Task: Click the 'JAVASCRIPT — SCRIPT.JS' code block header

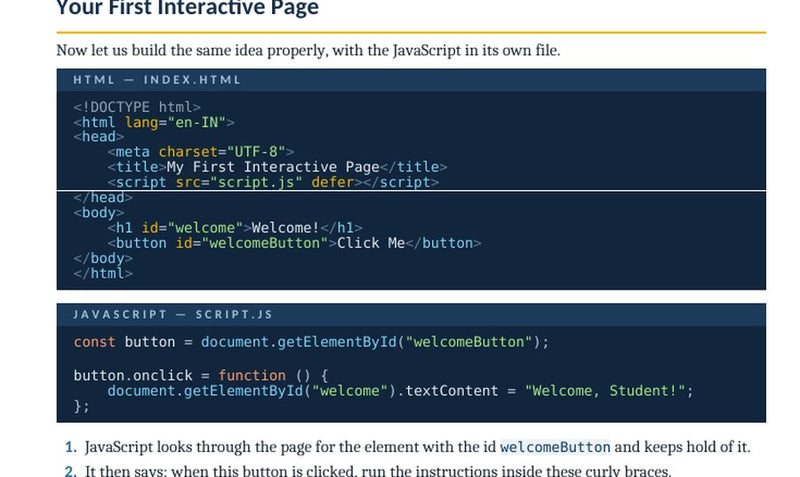Action: [x=411, y=315]
